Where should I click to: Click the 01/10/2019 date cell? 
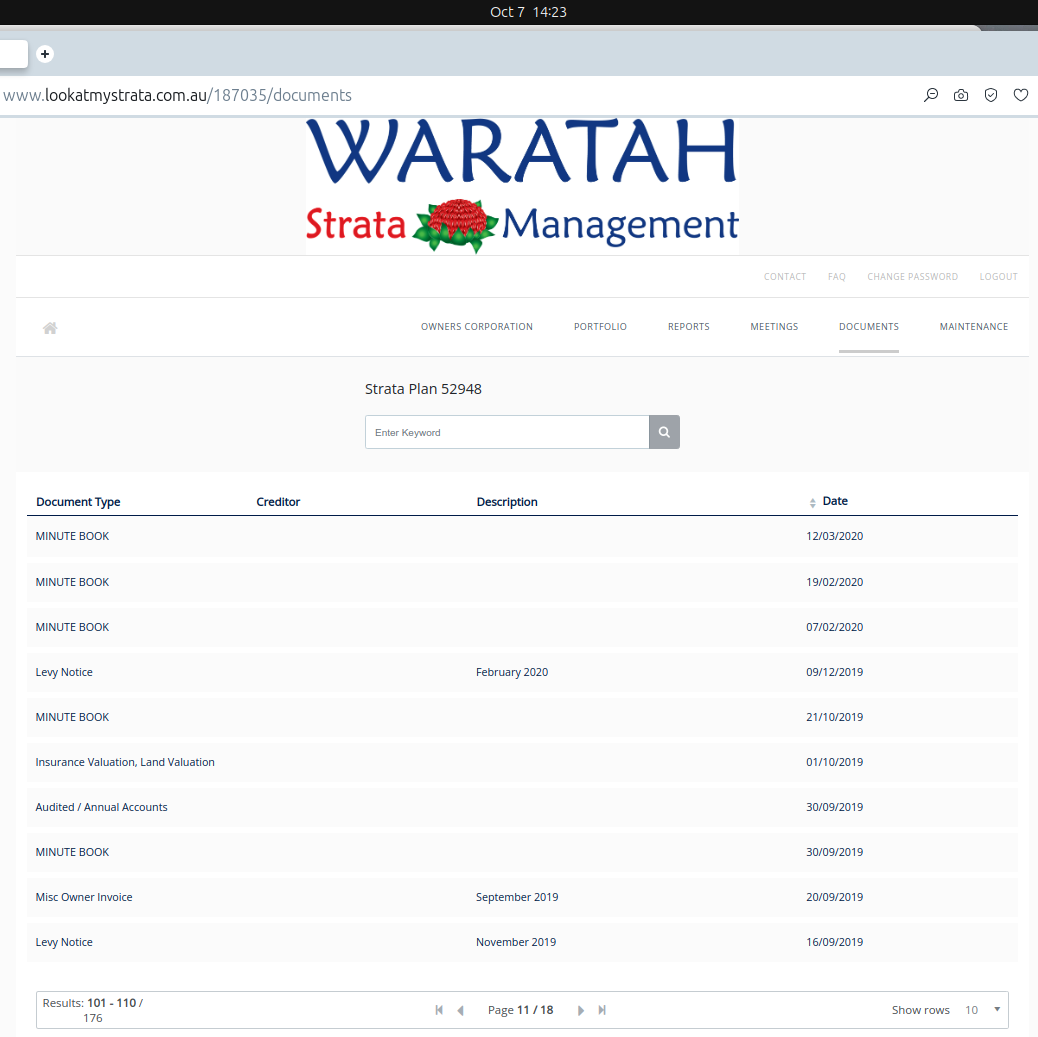point(834,762)
